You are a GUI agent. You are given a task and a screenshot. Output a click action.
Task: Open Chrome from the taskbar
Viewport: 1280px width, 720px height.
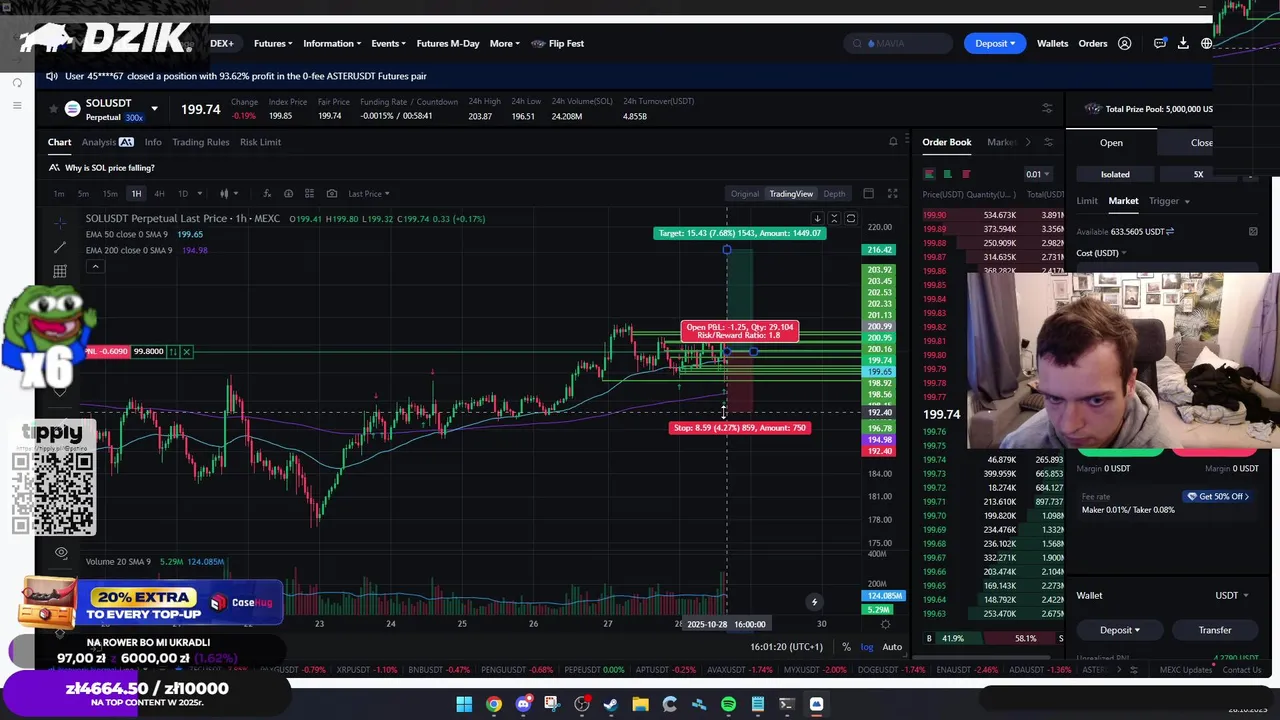point(494,705)
